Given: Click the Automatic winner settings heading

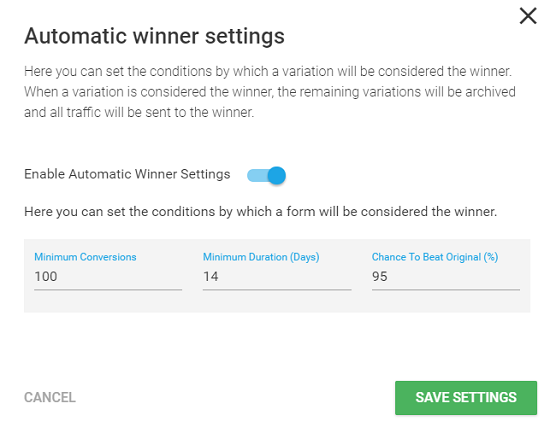Looking at the screenshot, I should [154, 36].
